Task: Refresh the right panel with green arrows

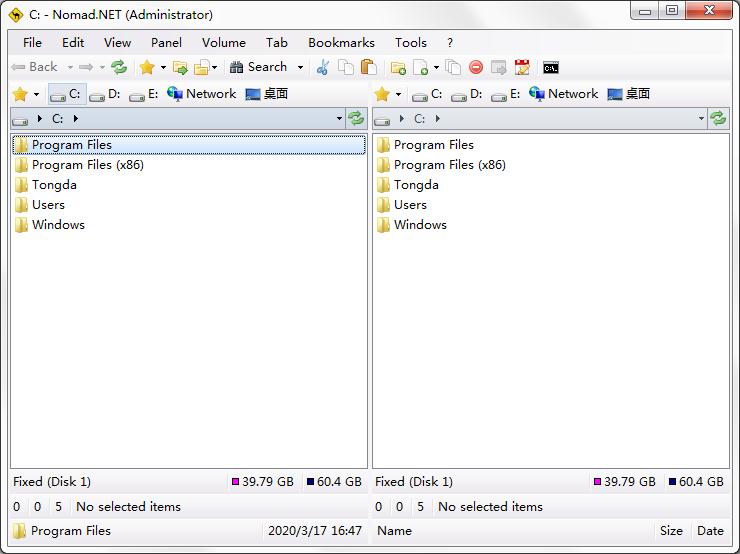Action: pos(718,118)
